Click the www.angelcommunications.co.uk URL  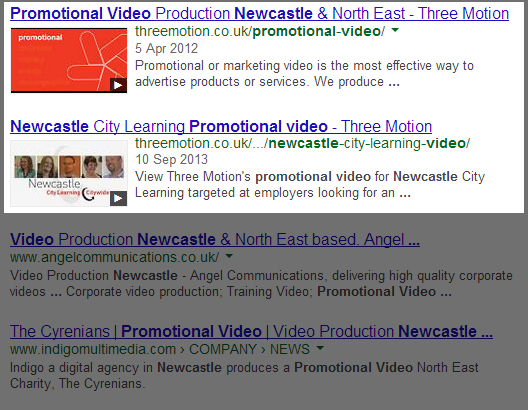[114, 257]
